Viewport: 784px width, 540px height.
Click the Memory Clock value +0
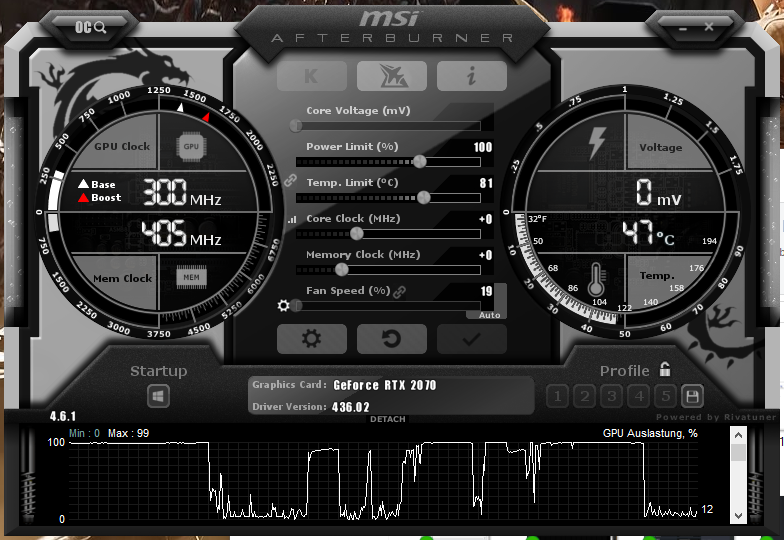[485, 255]
